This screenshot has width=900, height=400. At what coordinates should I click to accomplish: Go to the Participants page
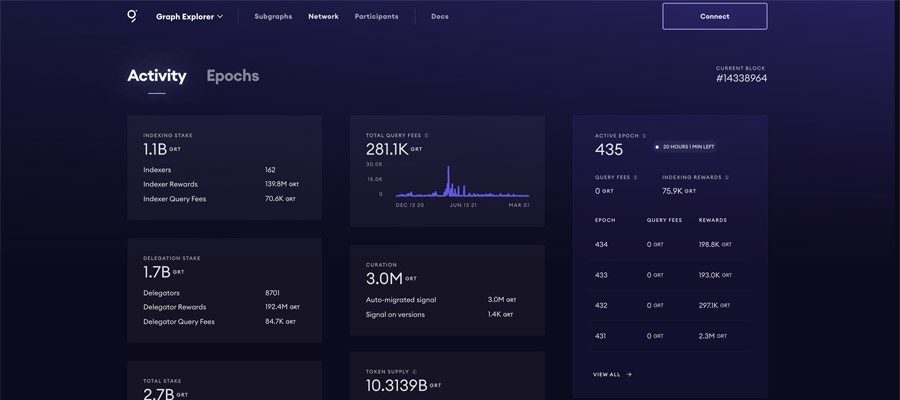tap(377, 17)
